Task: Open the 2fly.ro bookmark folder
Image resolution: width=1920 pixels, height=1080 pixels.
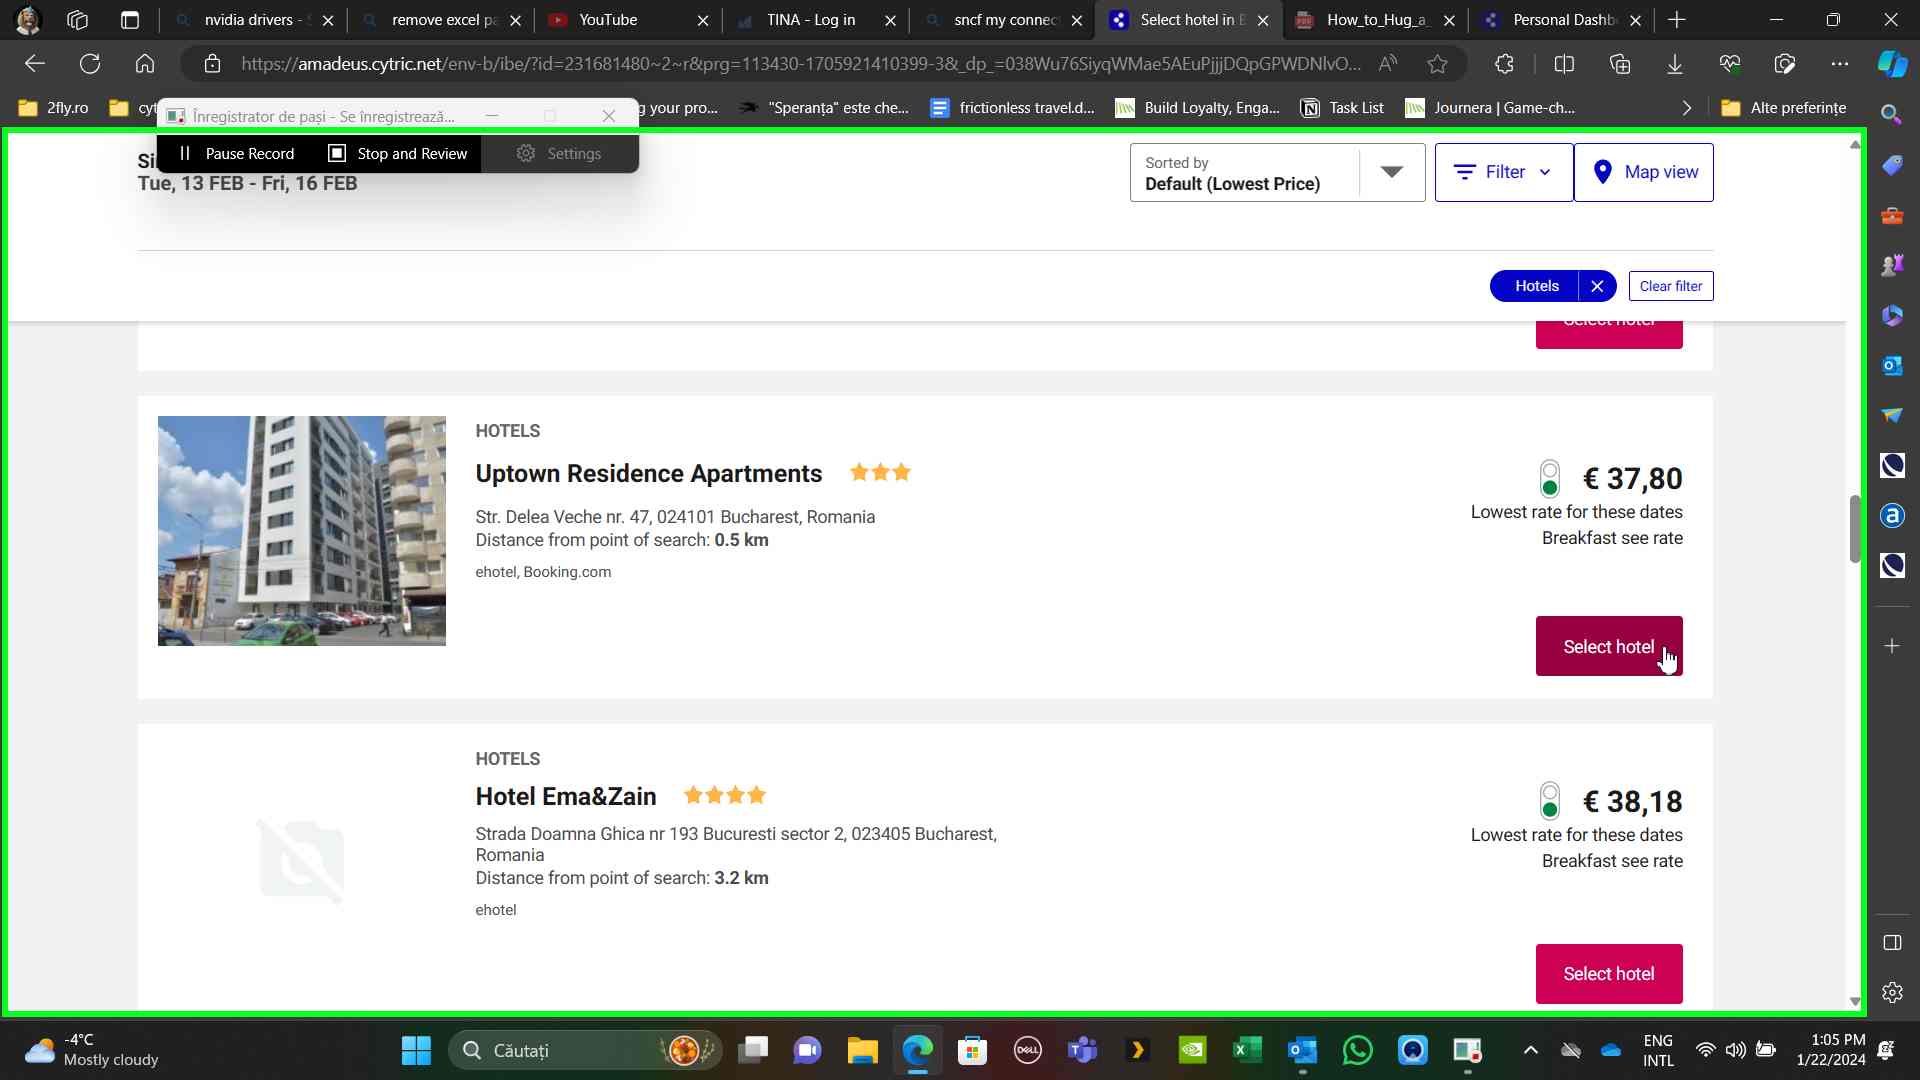Action: [x=54, y=108]
